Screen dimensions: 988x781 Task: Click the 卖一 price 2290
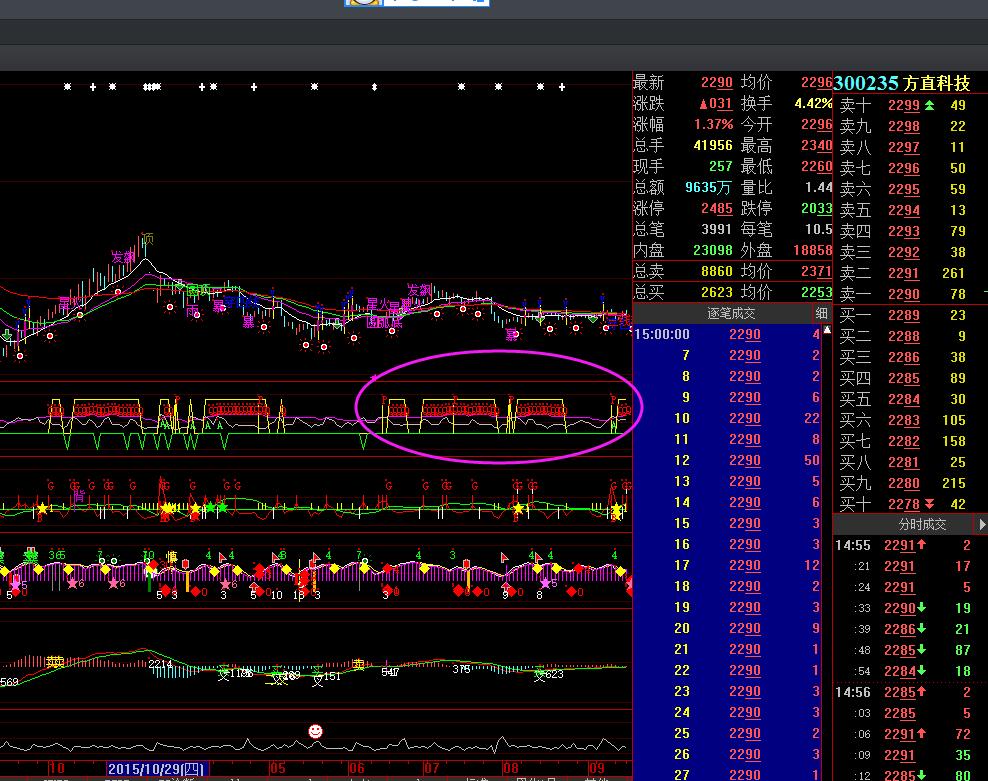click(904, 294)
